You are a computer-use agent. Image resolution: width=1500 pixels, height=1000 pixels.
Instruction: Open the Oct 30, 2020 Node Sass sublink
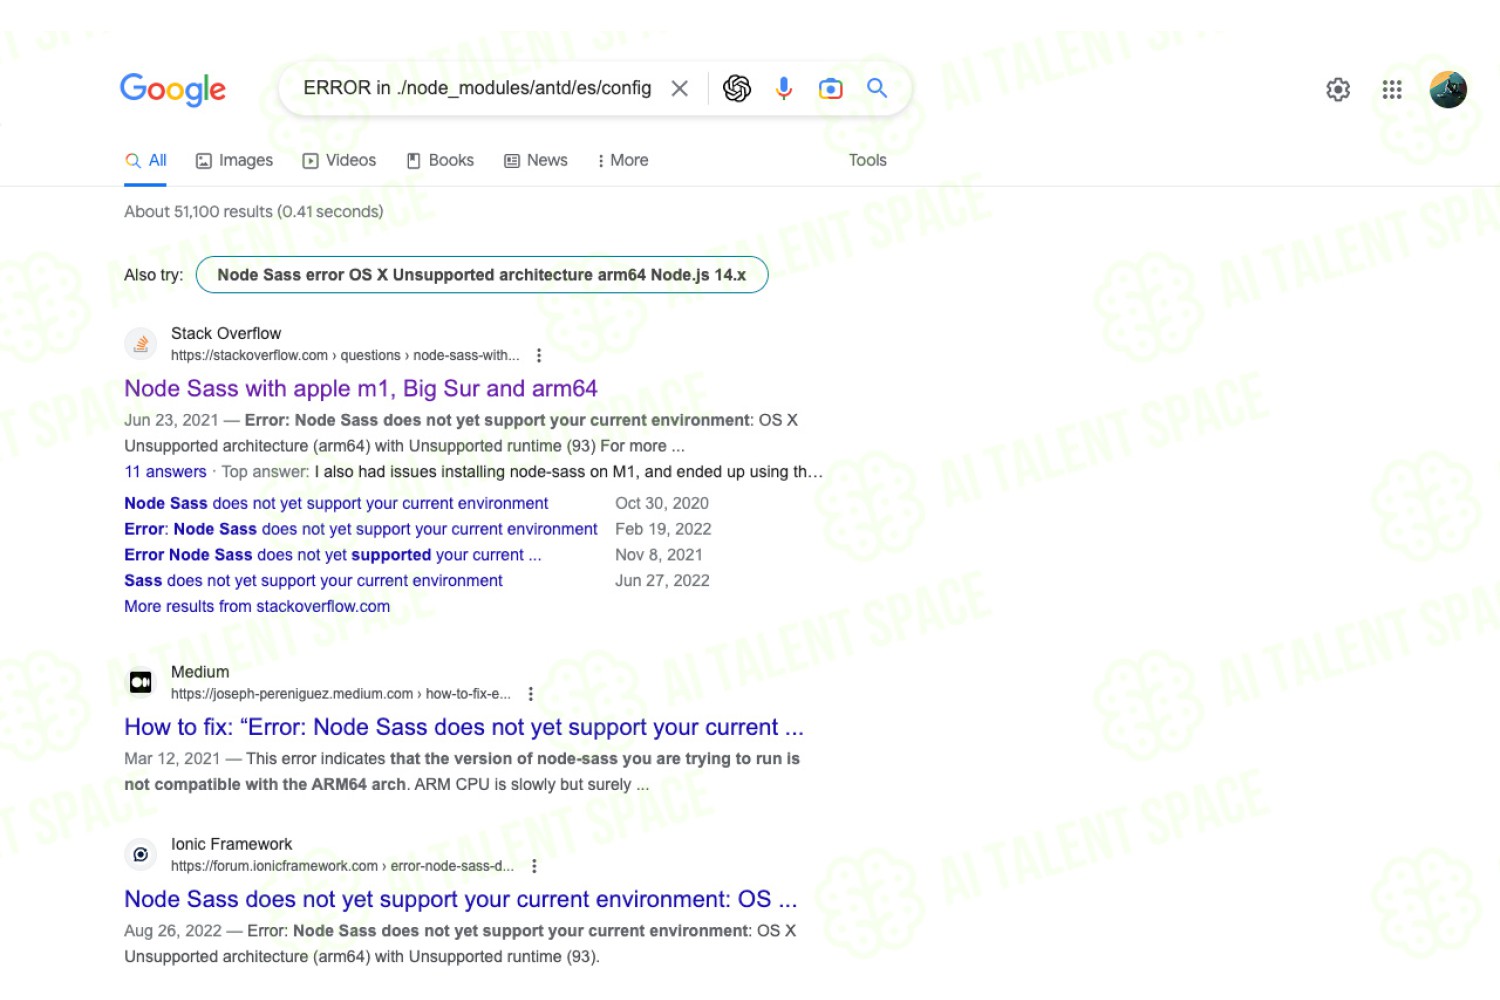336,503
